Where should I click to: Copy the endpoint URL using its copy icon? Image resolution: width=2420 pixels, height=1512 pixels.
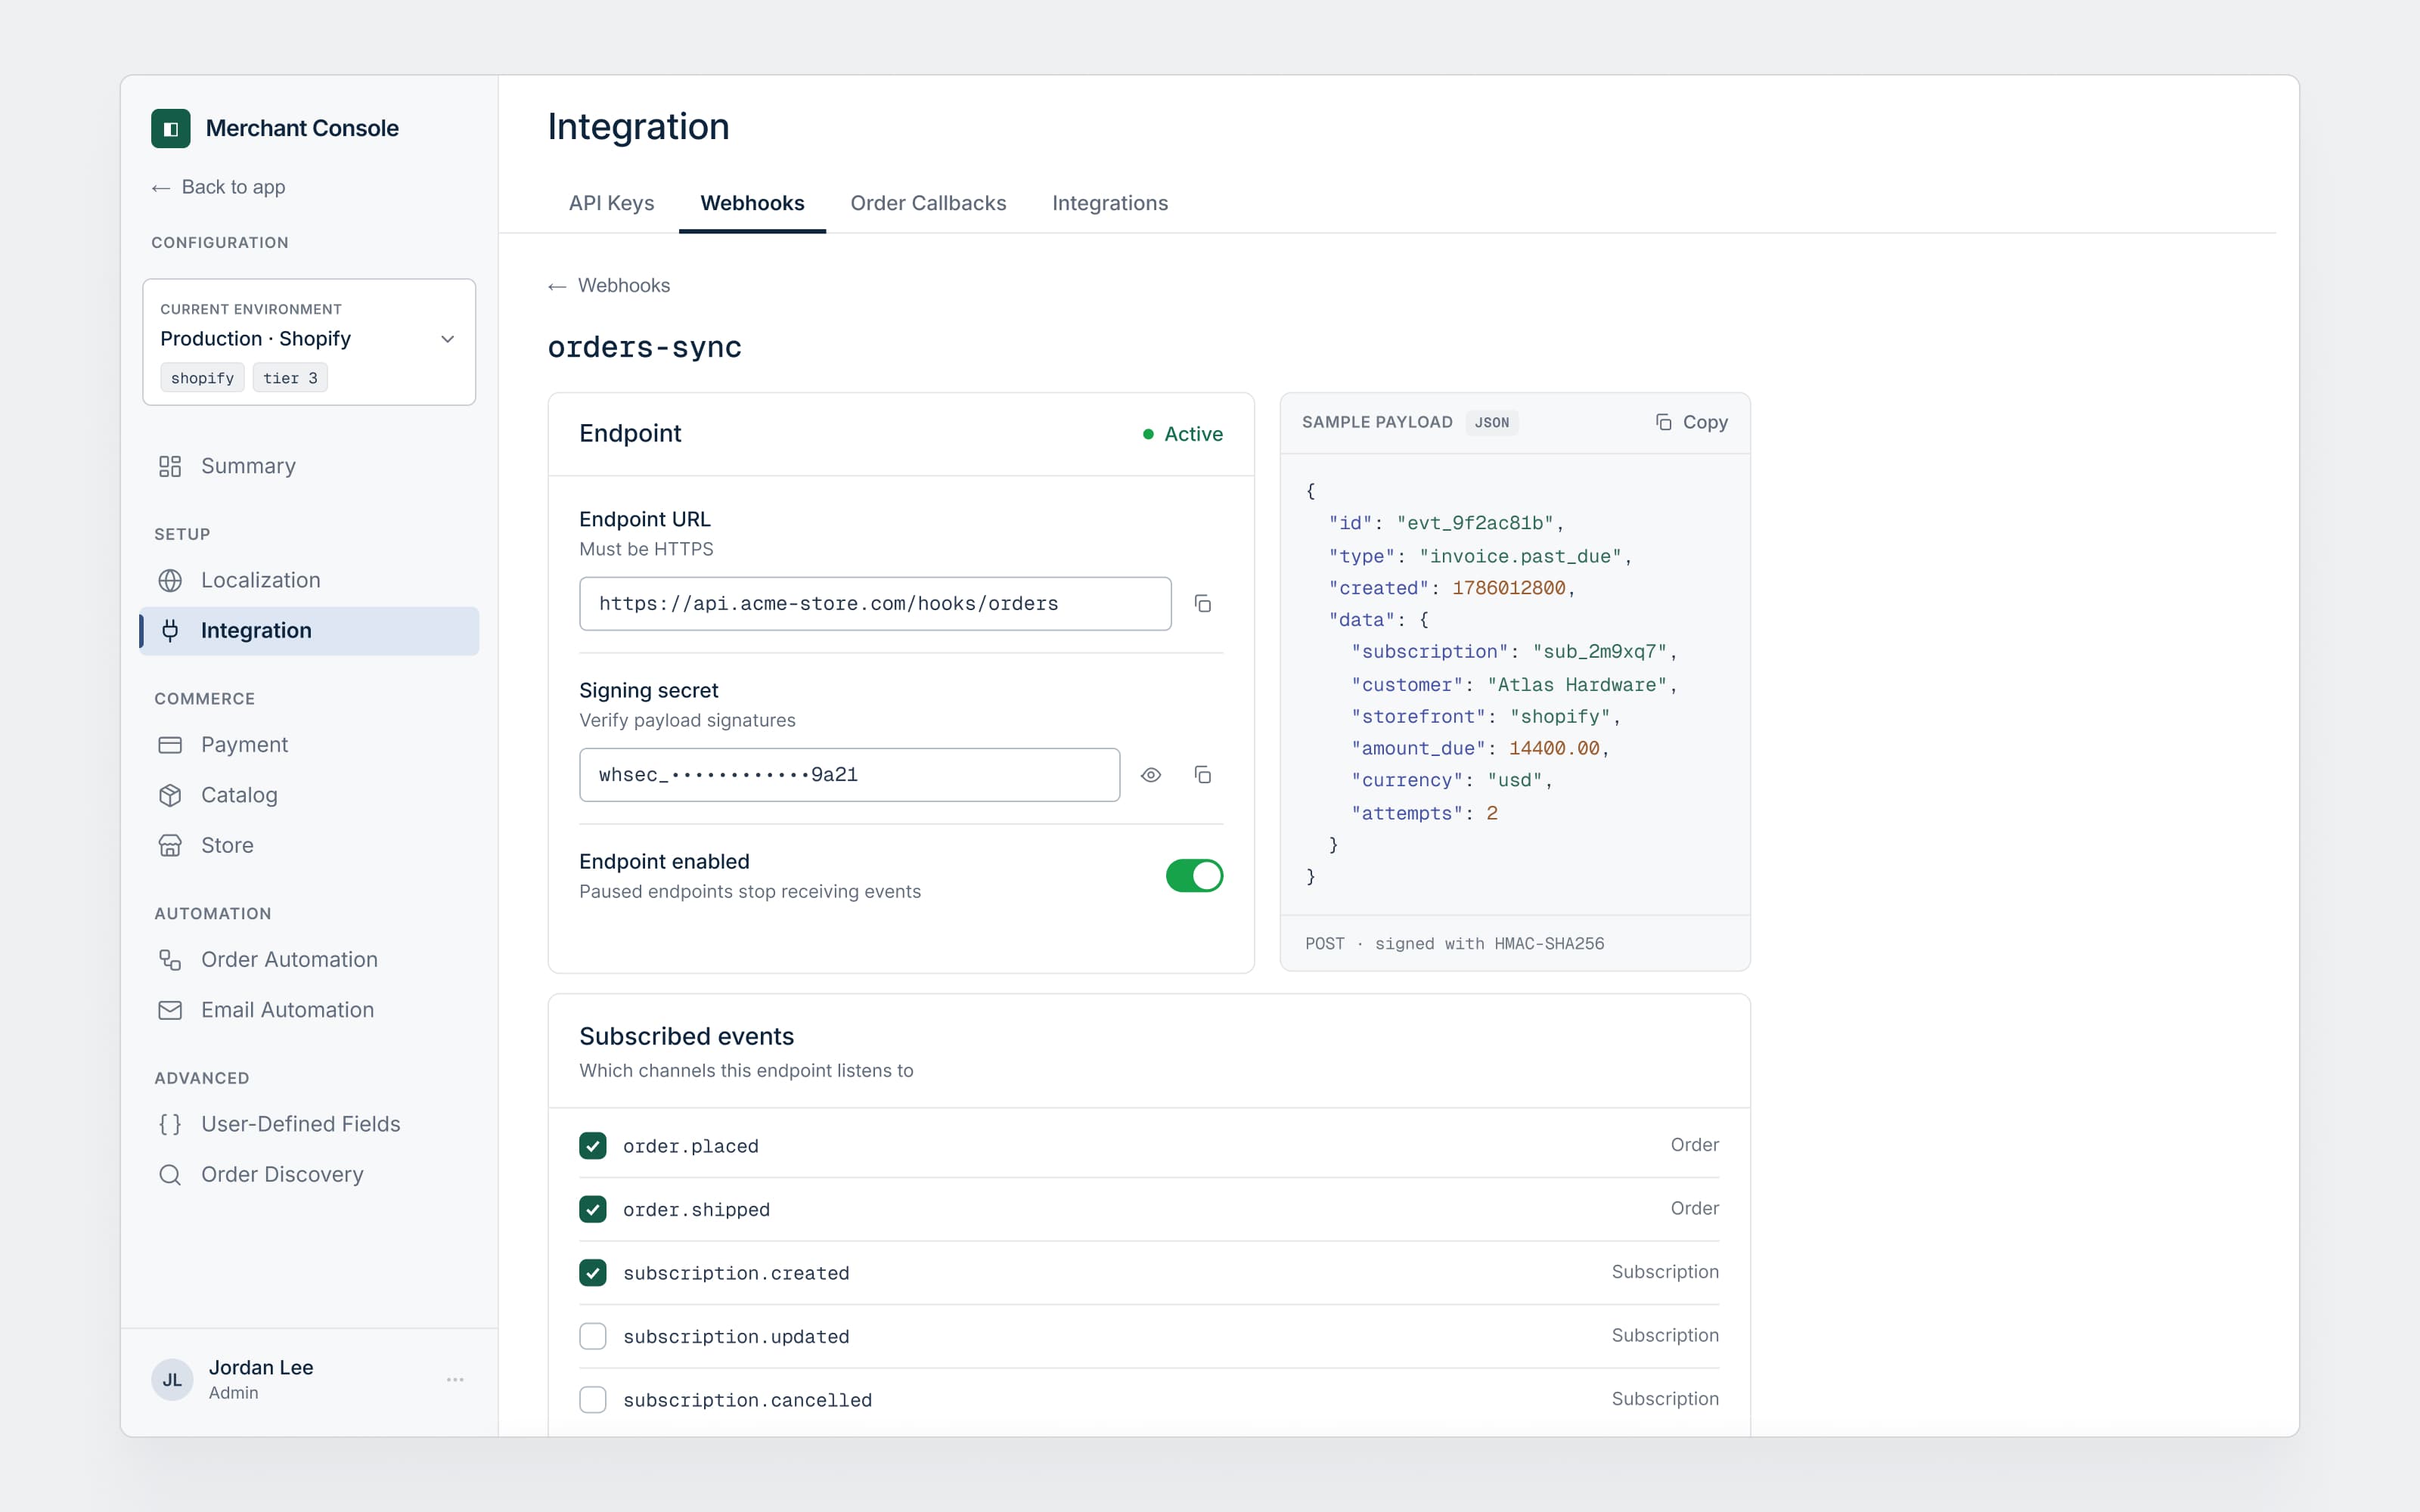pos(1203,604)
